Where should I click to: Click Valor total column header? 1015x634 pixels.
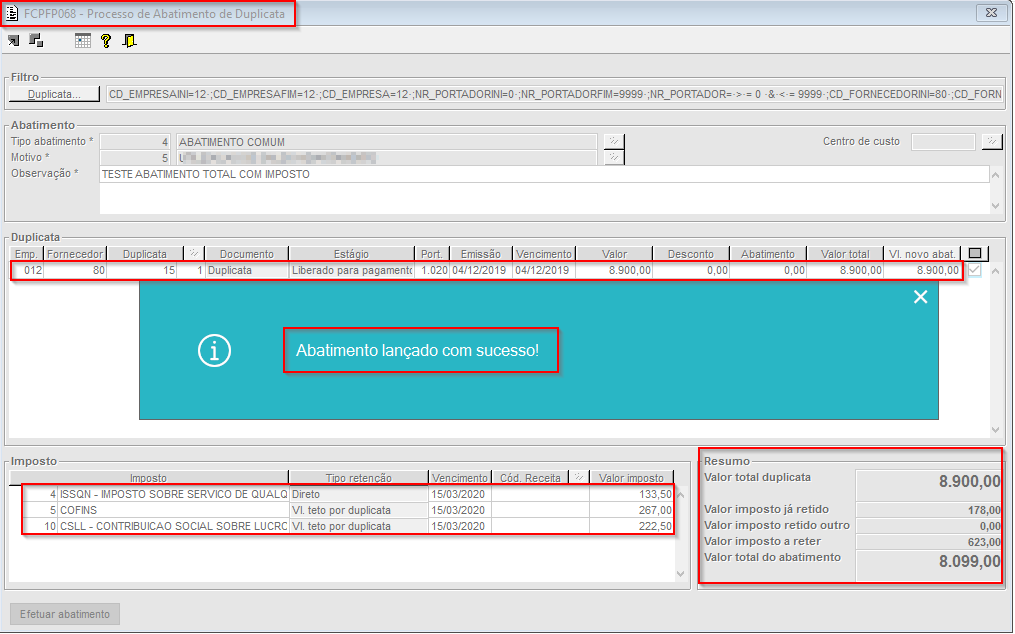point(845,254)
